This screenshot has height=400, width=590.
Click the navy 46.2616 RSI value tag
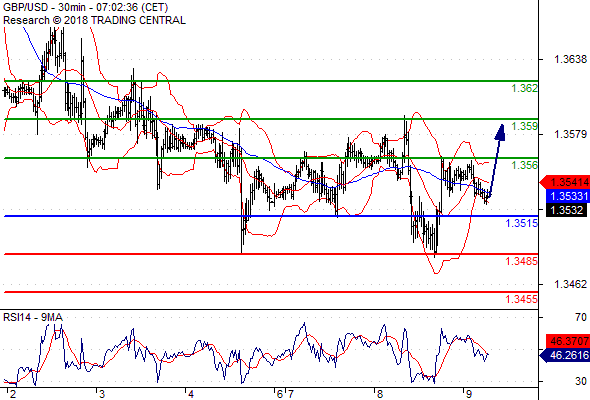pyautogui.click(x=565, y=355)
